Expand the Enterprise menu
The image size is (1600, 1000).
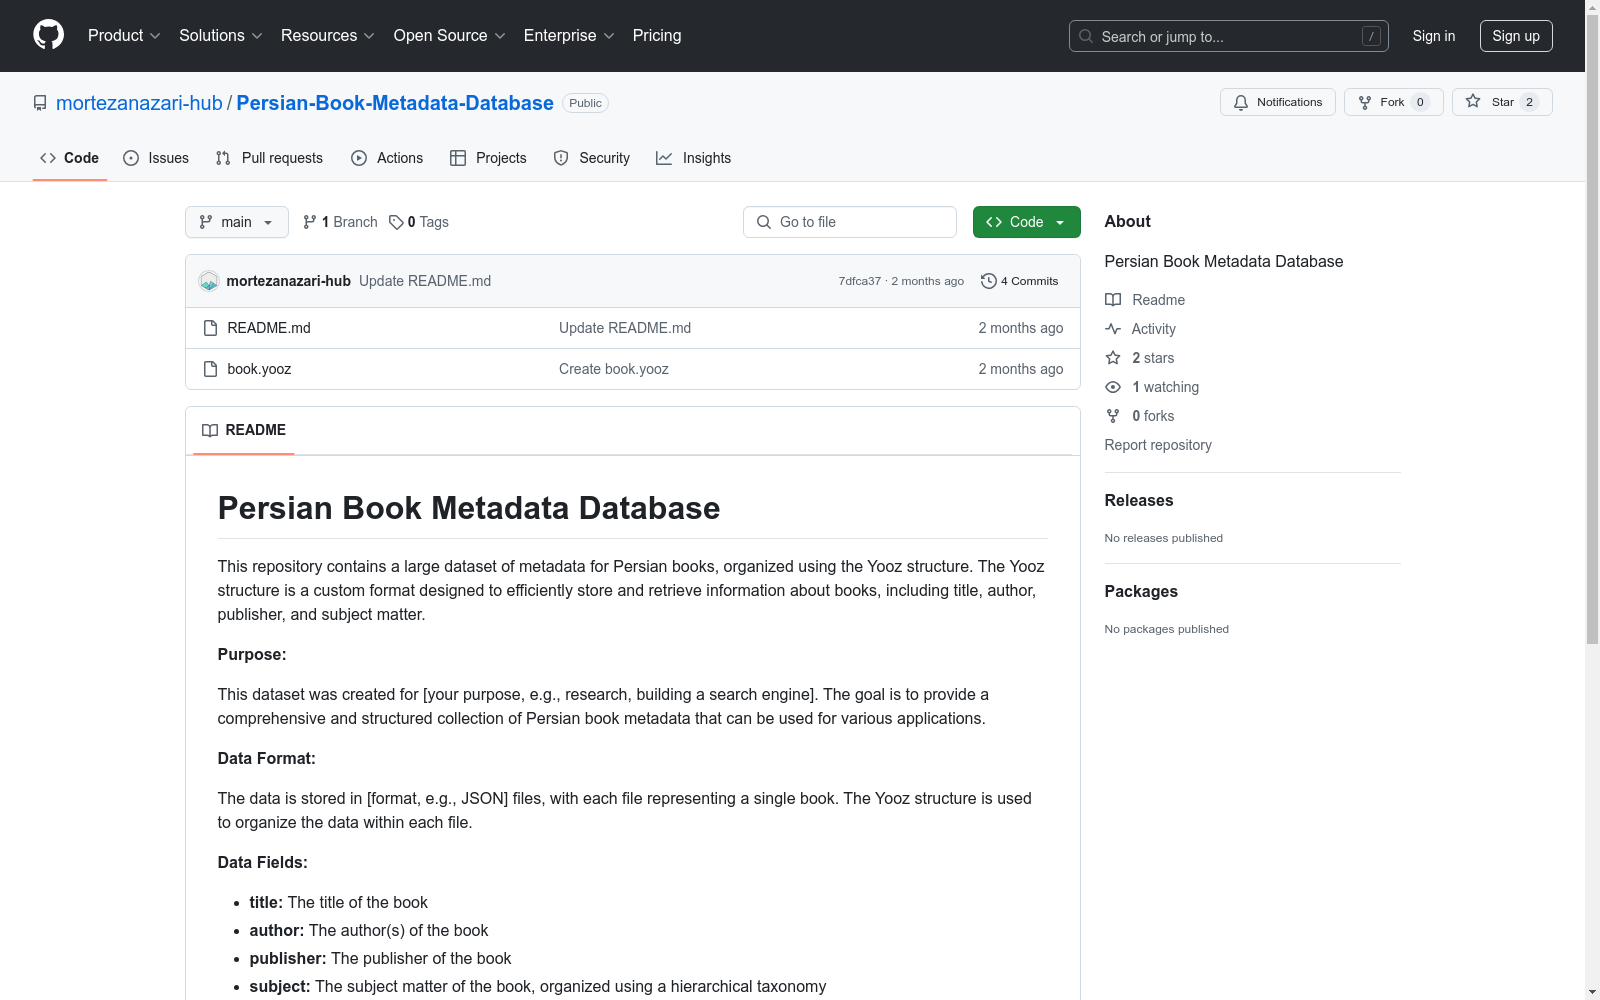tap(569, 35)
